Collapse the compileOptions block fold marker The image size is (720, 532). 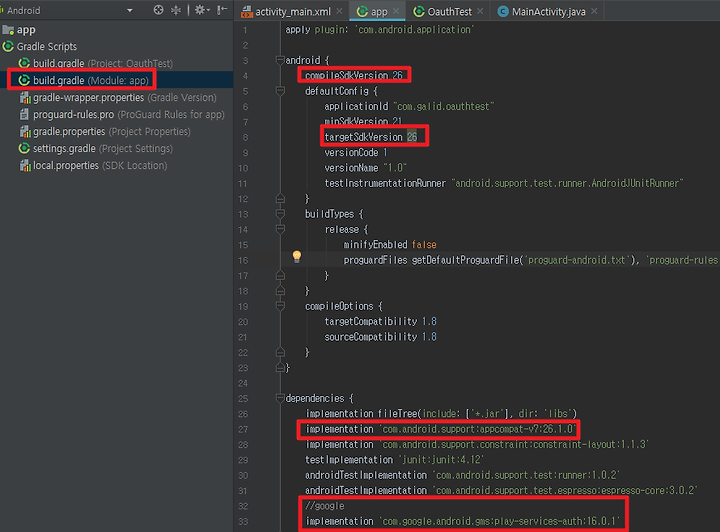click(x=280, y=306)
